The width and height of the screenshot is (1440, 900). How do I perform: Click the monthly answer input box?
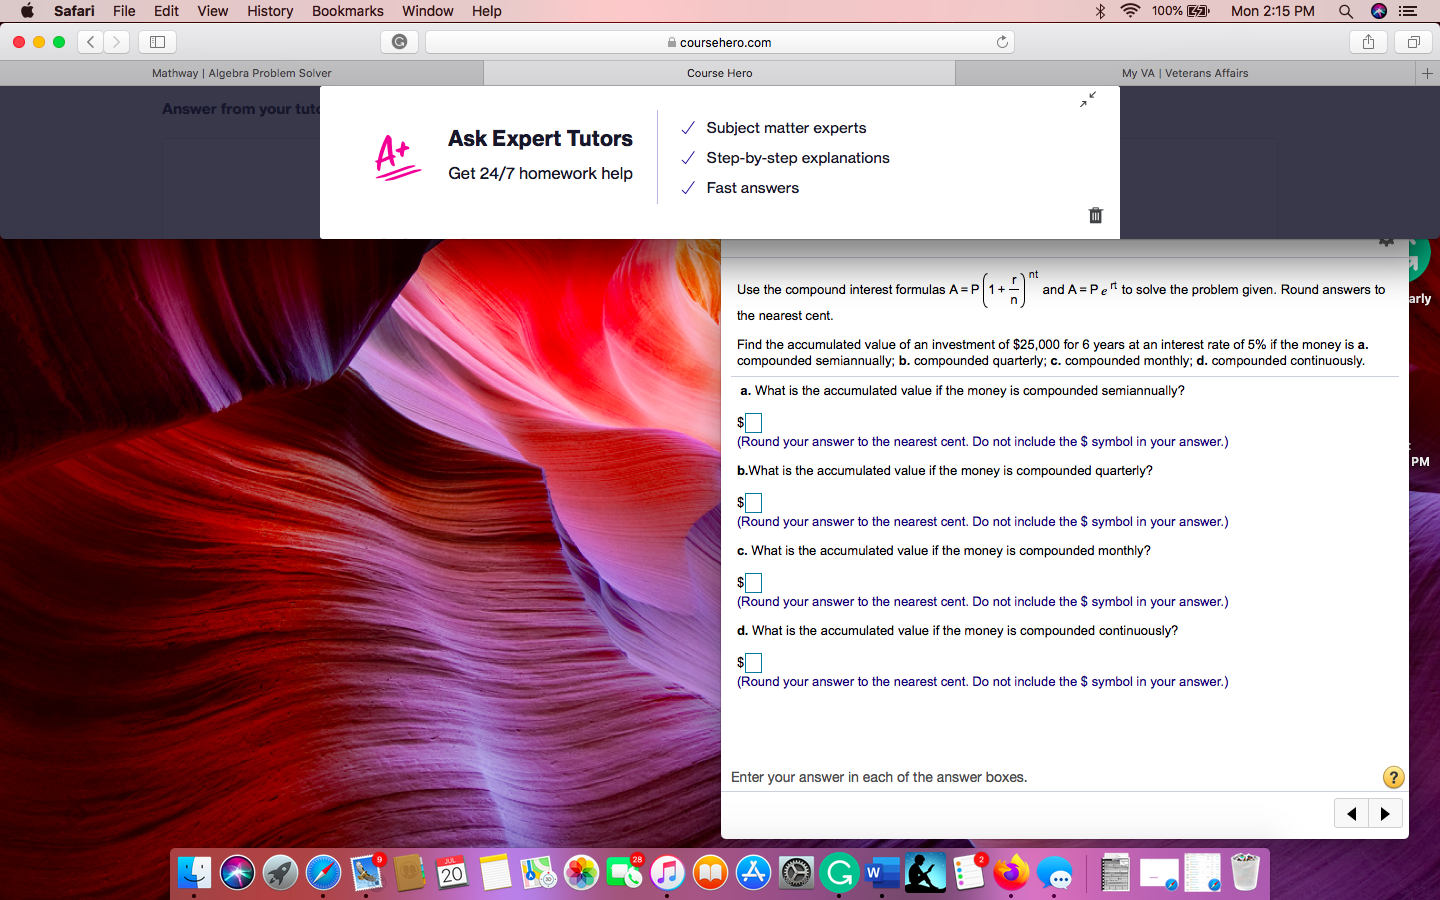(x=754, y=583)
